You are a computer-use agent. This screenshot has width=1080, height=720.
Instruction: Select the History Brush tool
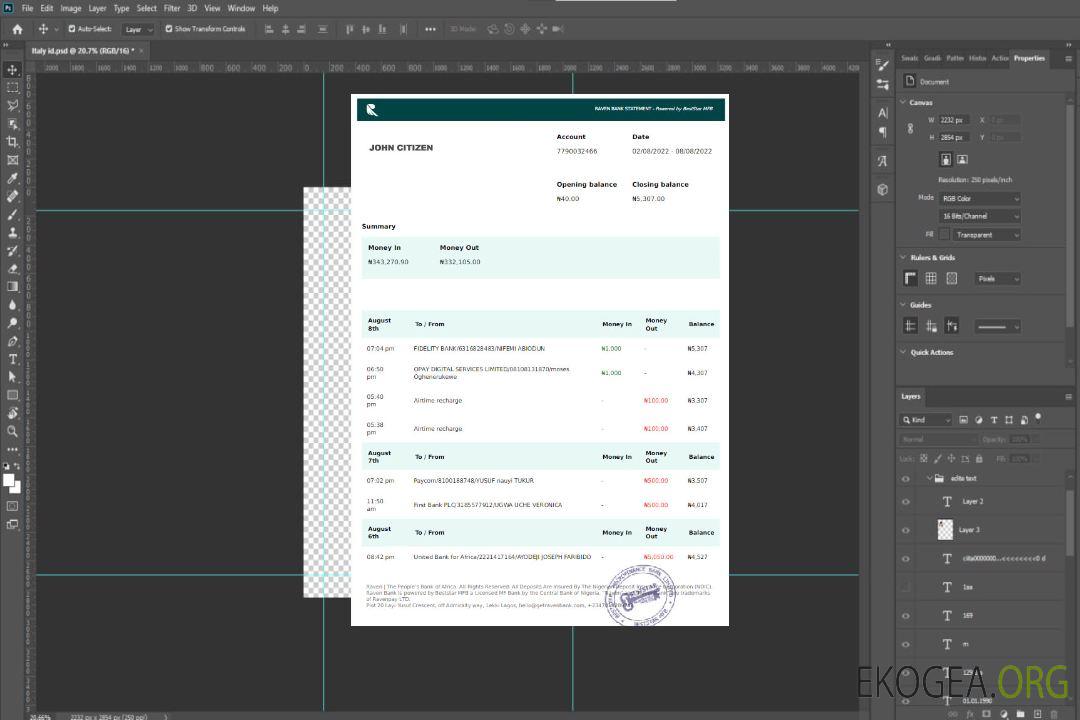click(x=12, y=251)
